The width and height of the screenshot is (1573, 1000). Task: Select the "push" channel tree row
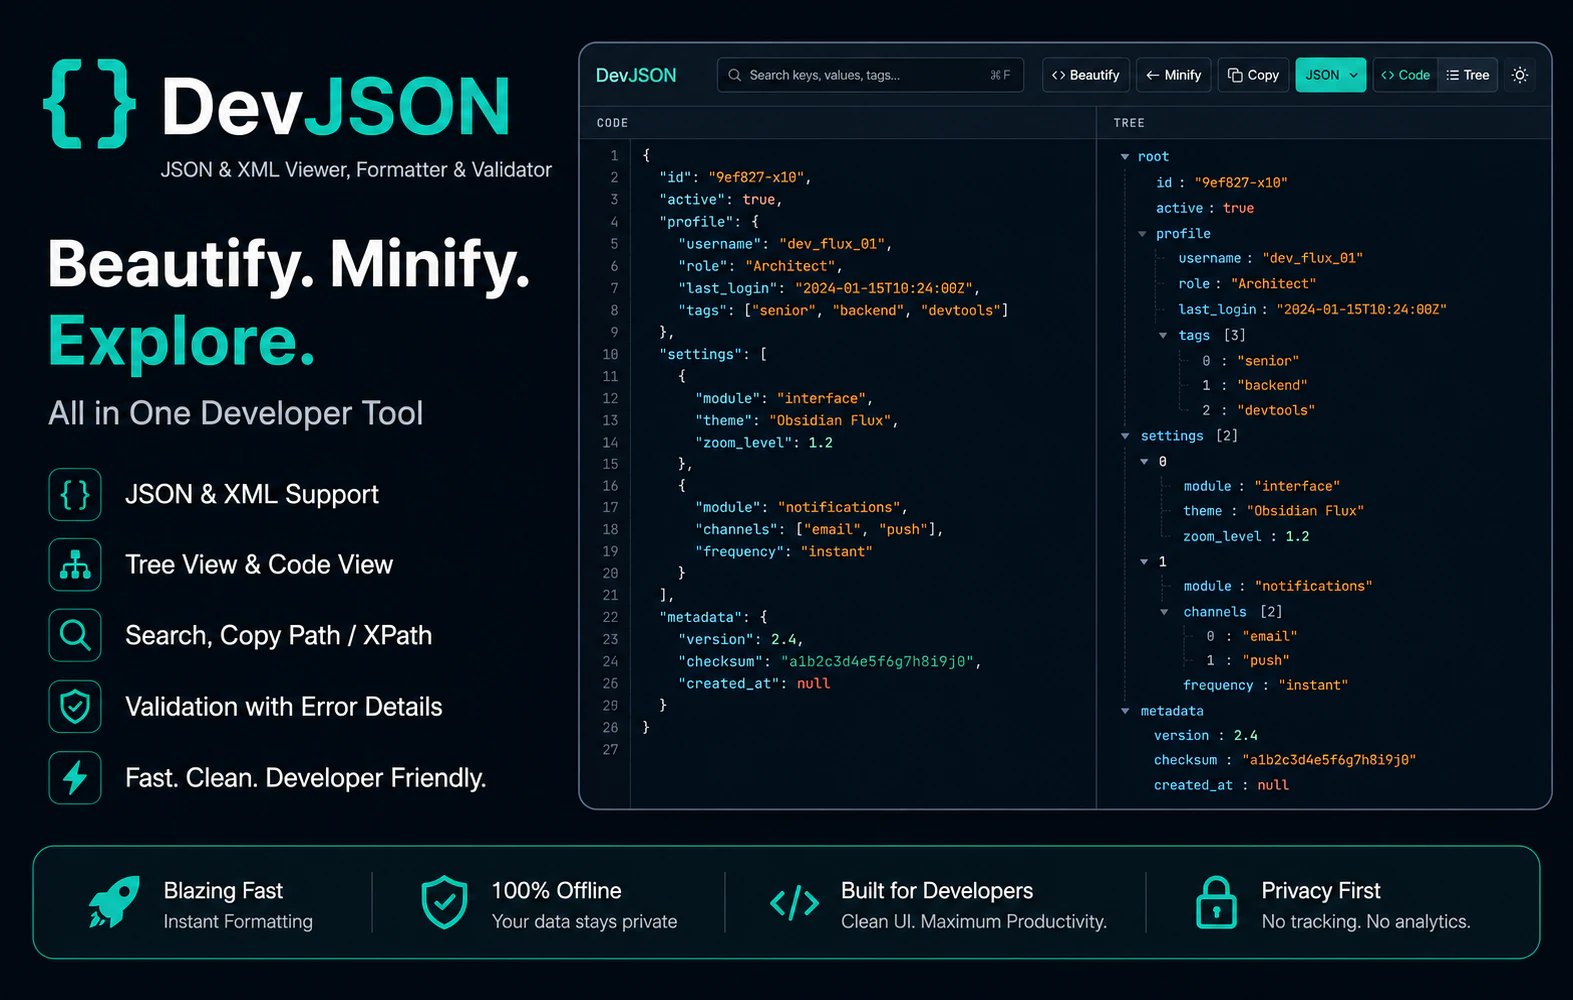pyautogui.click(x=1247, y=661)
